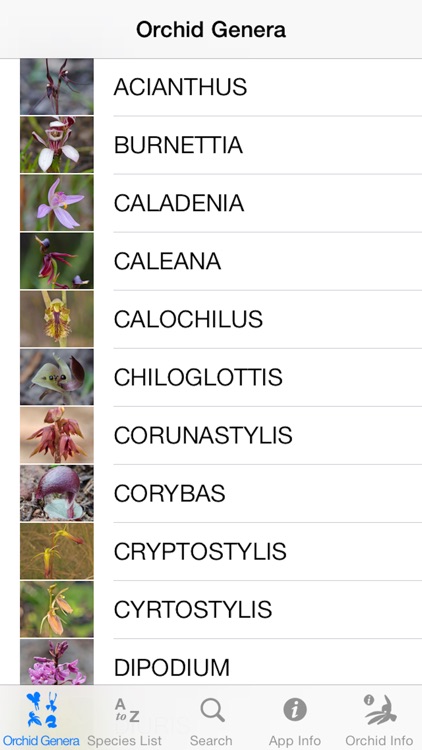Screen dimensions: 422x750
Task: Open the CYRTOSTYLIS genus entry
Action: (x=211, y=609)
